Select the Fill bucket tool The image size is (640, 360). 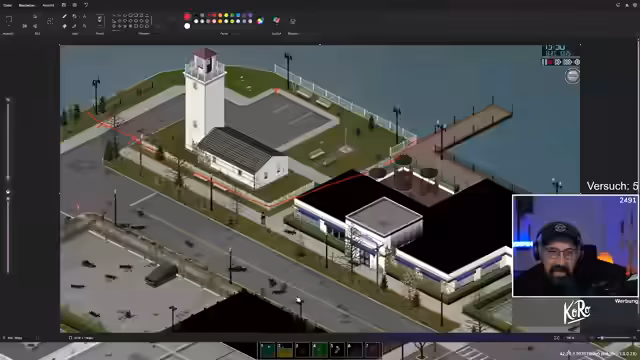[74, 16]
